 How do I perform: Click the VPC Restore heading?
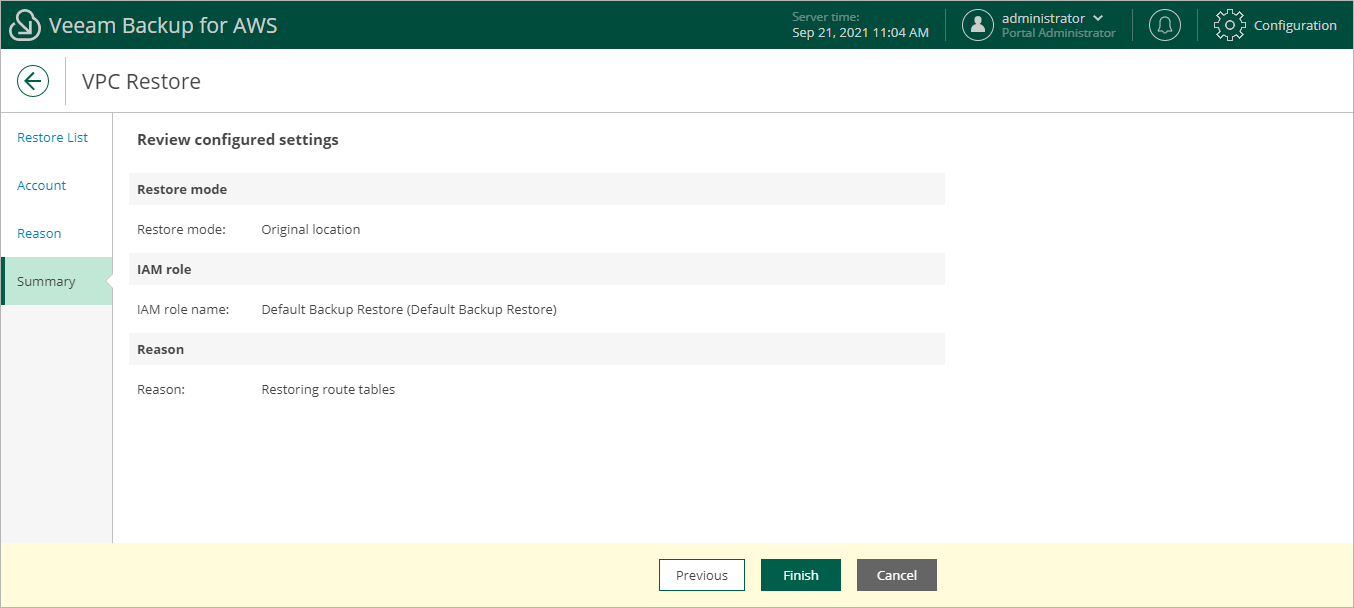[141, 82]
